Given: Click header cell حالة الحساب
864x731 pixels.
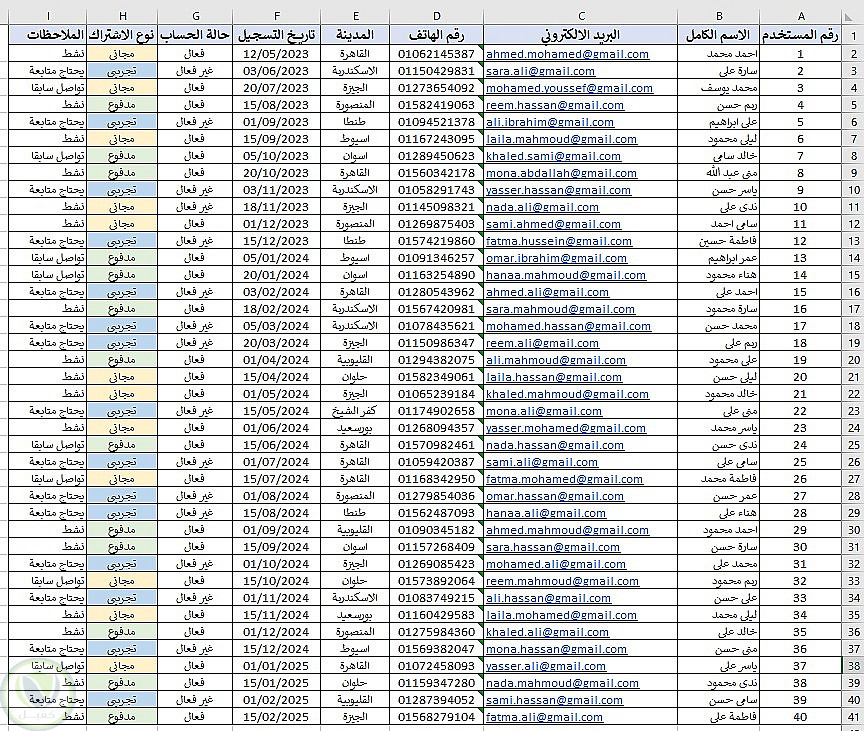Looking at the screenshot, I should [x=195, y=36].
